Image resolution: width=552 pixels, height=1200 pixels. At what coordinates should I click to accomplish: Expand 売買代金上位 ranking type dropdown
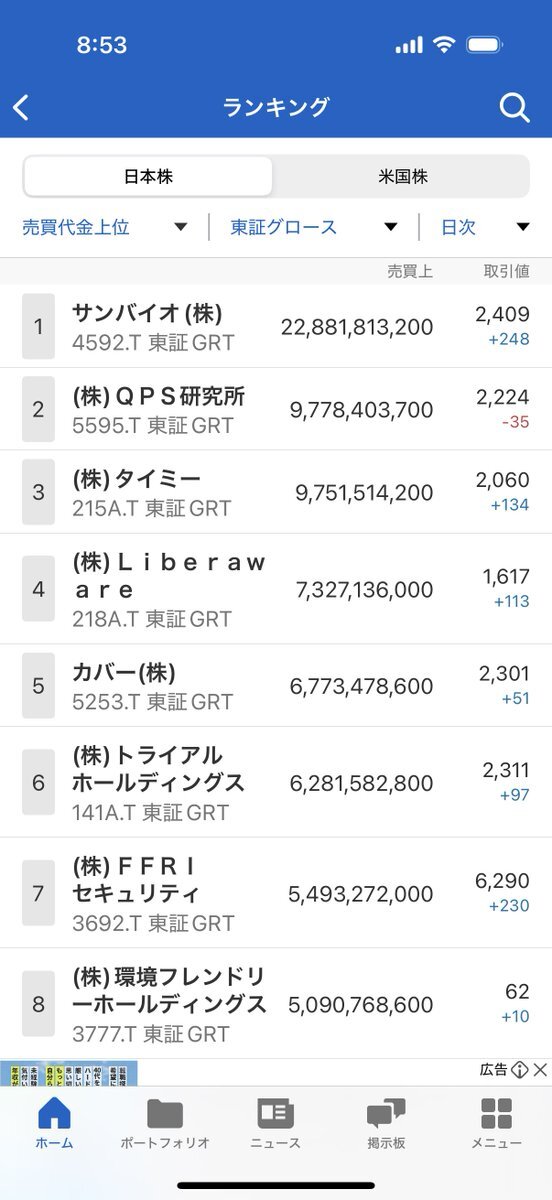(x=105, y=227)
